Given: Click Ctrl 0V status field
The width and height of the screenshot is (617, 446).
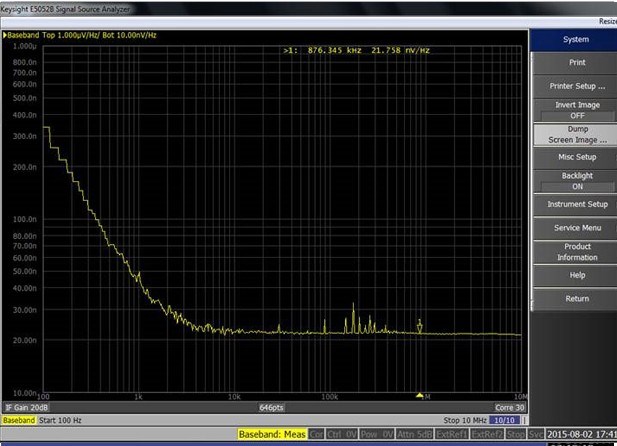Looking at the screenshot, I should coord(342,435).
